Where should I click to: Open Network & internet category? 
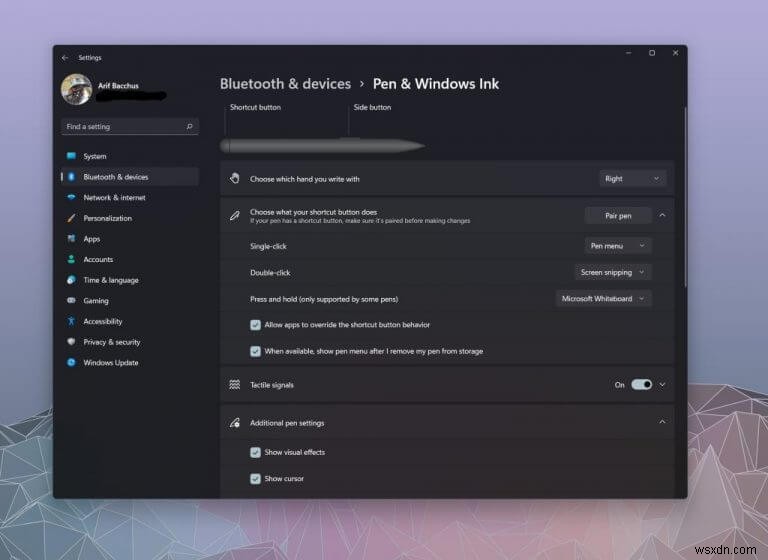[x=130, y=197]
